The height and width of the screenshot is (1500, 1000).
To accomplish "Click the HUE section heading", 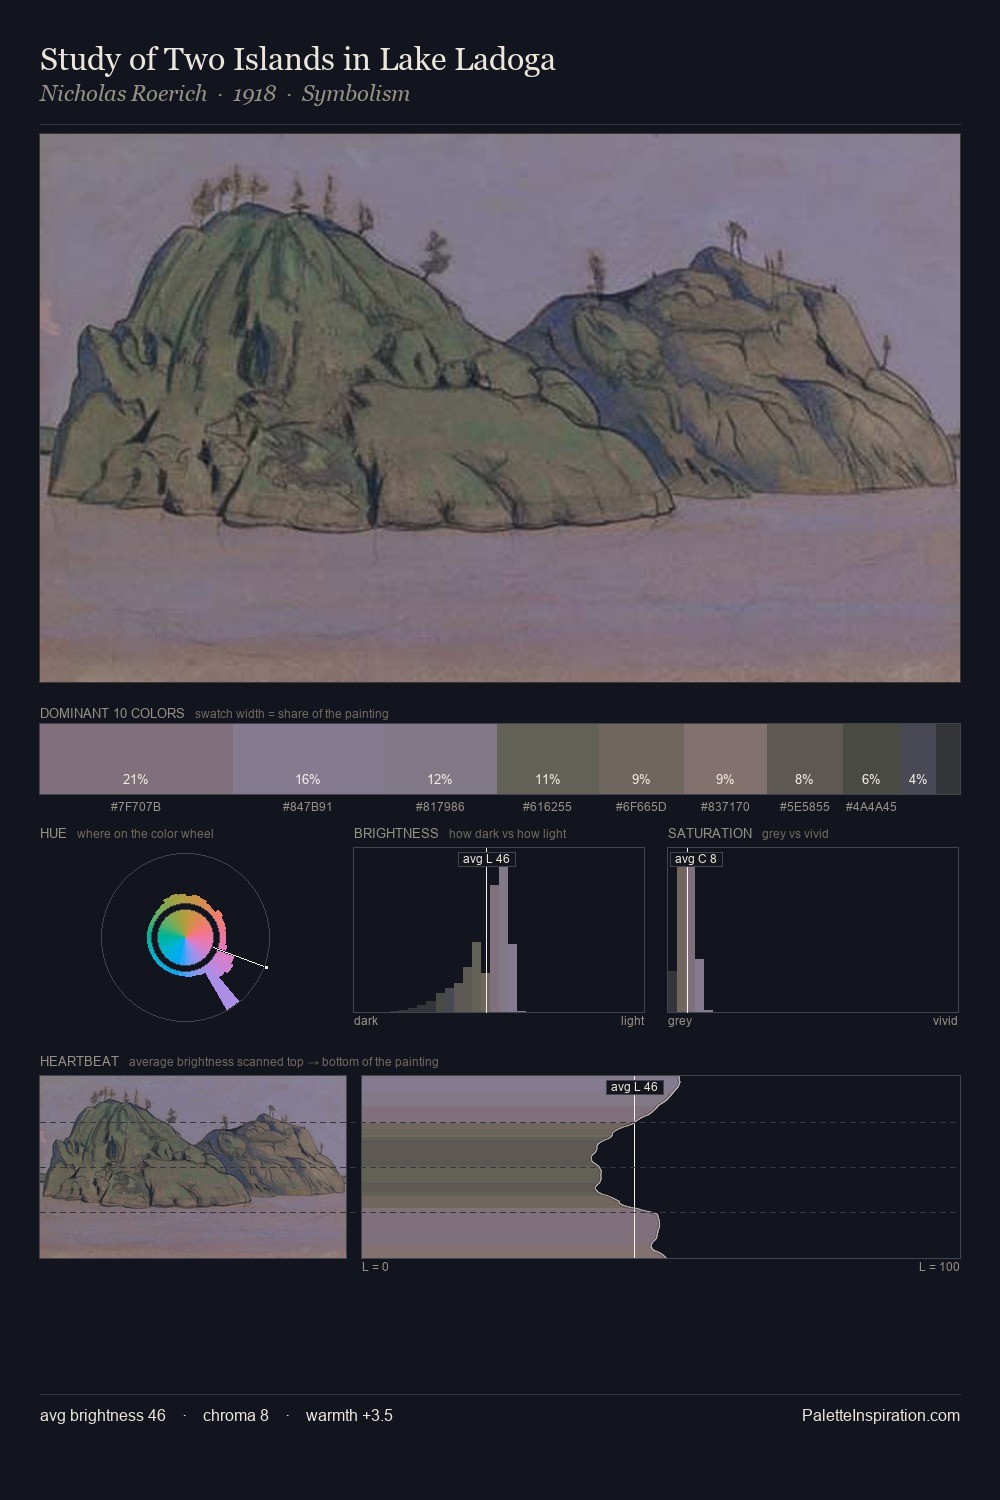I will [53, 833].
